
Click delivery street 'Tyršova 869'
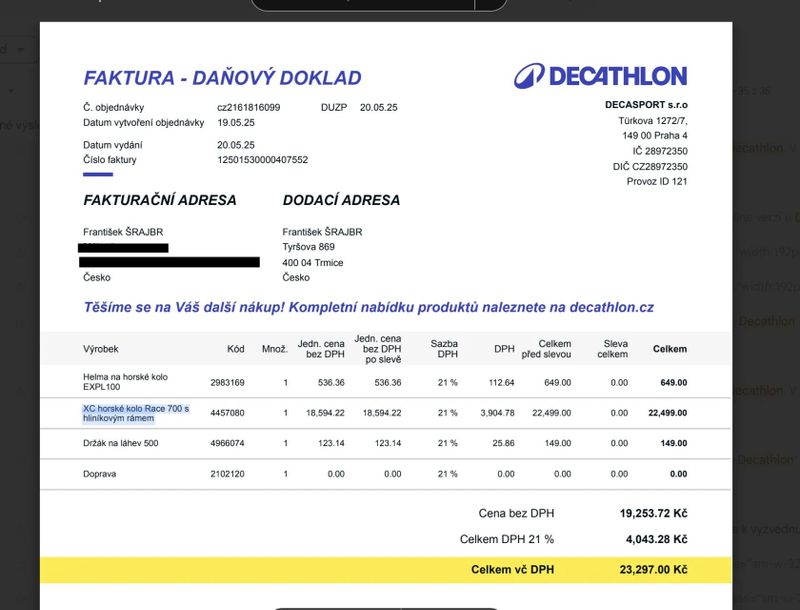(x=308, y=247)
